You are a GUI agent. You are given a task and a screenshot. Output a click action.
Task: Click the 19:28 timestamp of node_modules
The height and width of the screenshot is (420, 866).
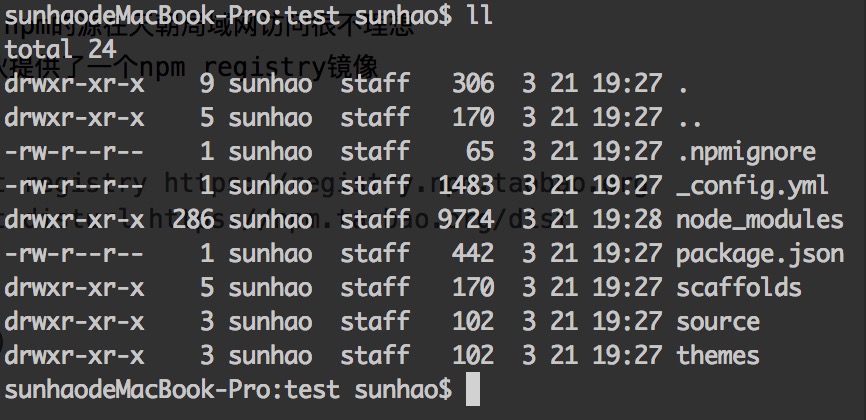(627, 220)
